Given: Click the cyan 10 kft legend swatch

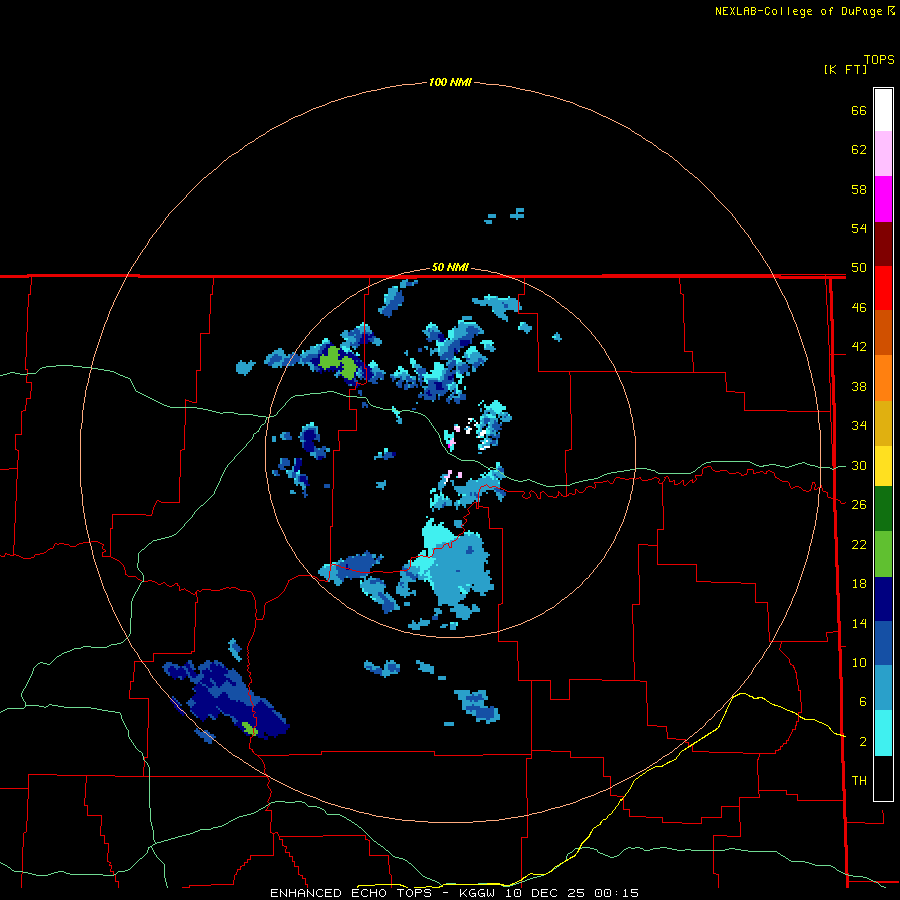Looking at the screenshot, I should click(x=883, y=733).
